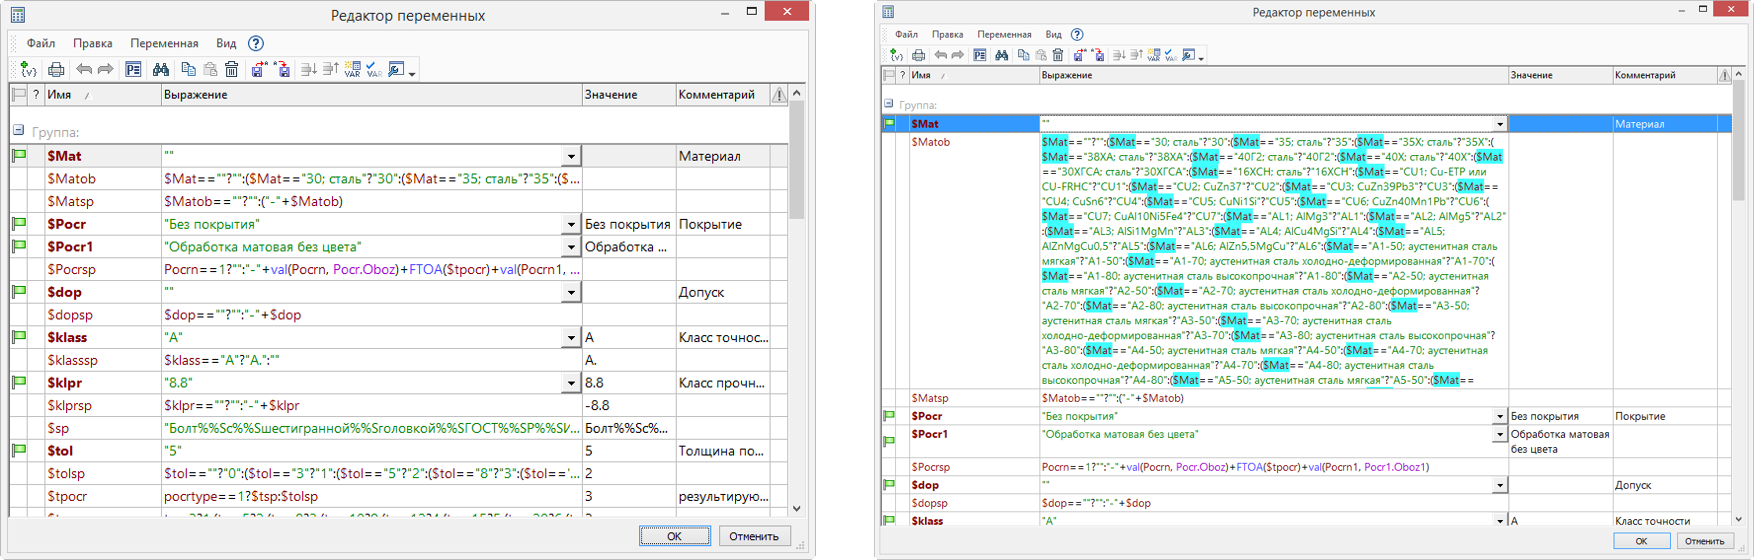The width and height of the screenshot is (1754, 560).
Task: Sort by Имя column header in left window
Action: 102,95
